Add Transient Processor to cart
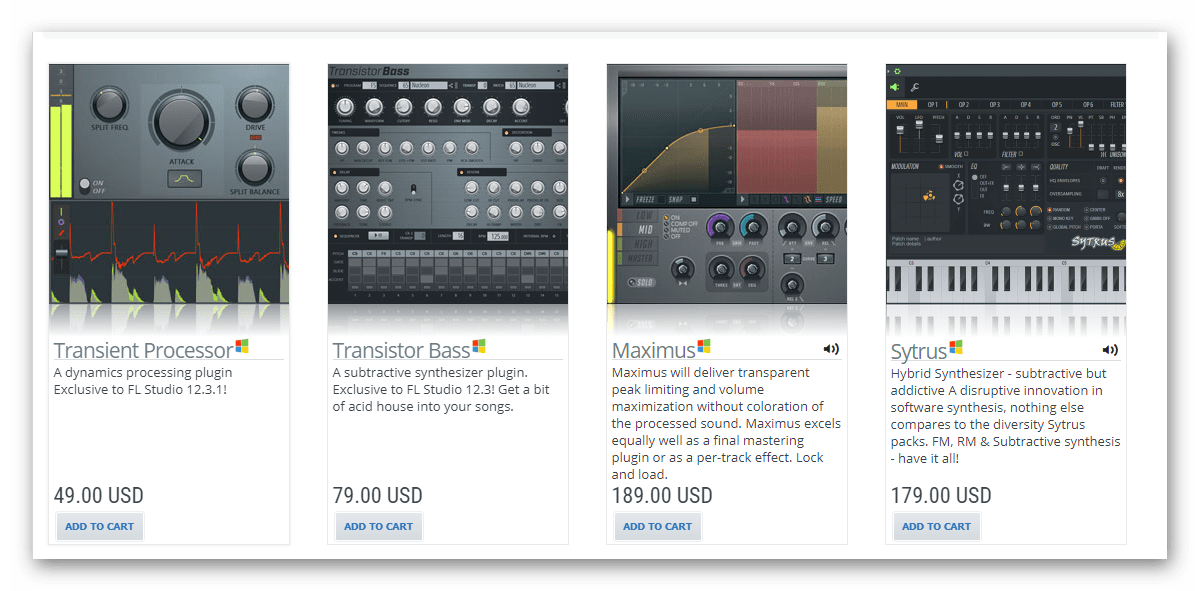 [x=99, y=526]
